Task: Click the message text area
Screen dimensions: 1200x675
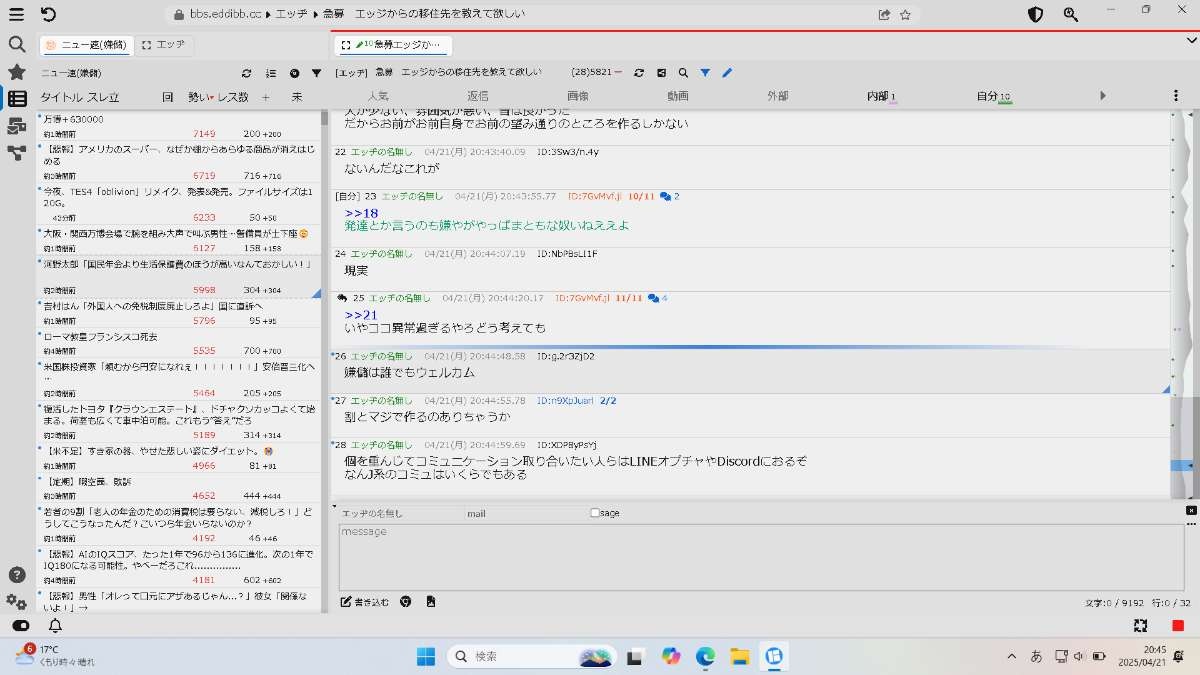Action: click(760, 557)
